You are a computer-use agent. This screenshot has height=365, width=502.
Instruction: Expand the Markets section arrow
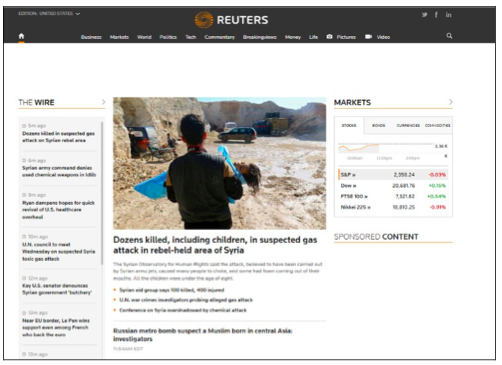click(451, 102)
